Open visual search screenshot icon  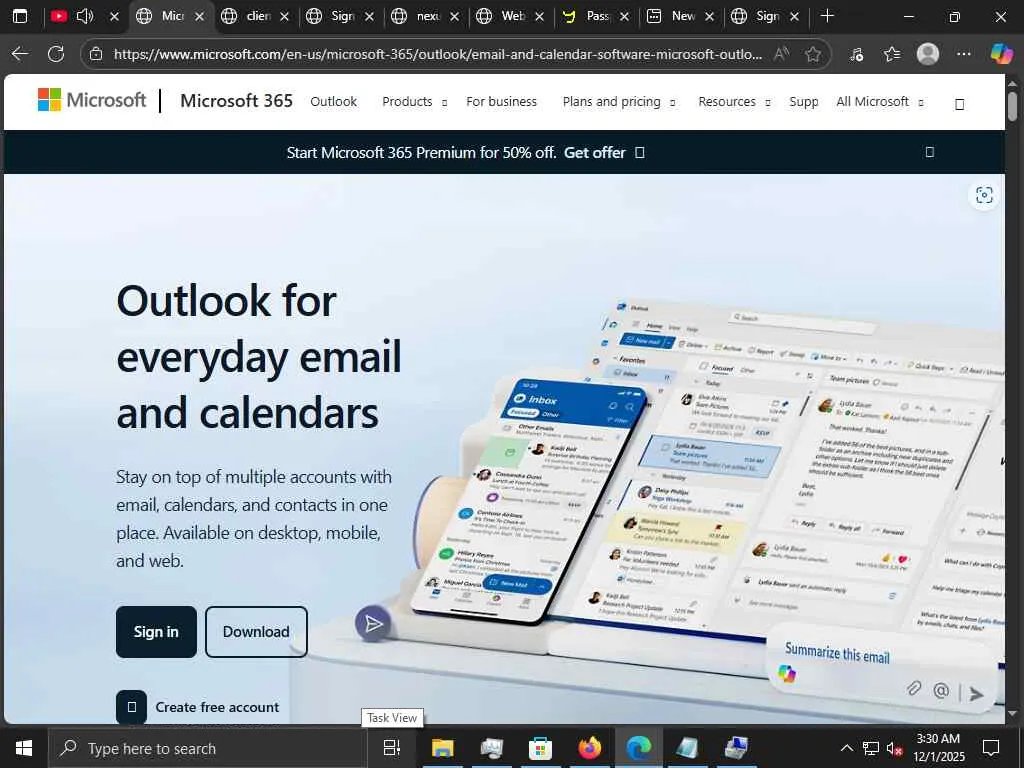(984, 195)
